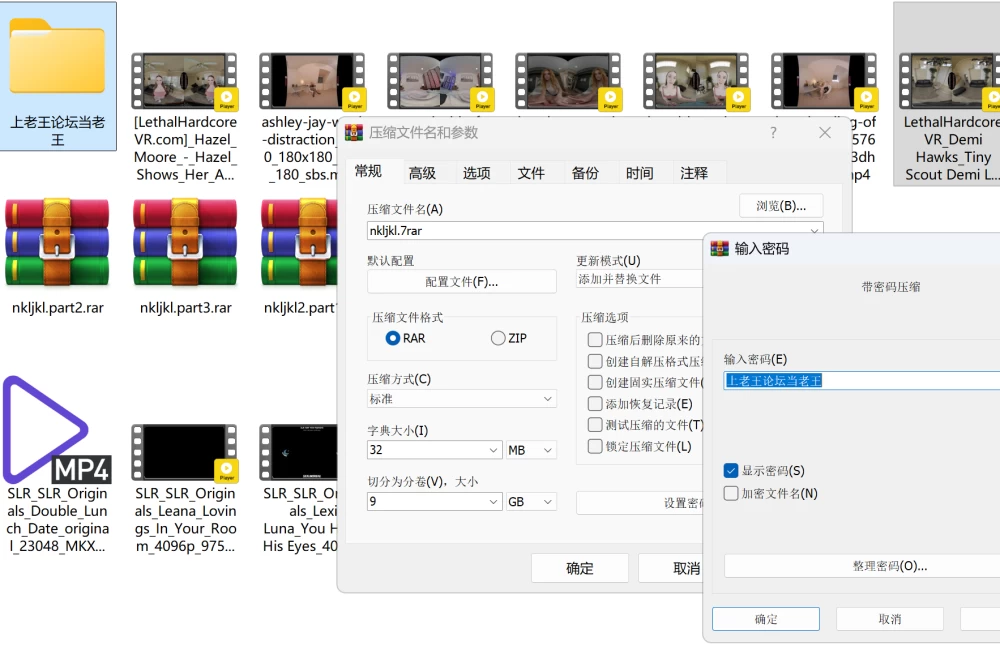1000x654 pixels.
Task: Click 取消 in the archive parameters dialog
Action: click(671, 568)
